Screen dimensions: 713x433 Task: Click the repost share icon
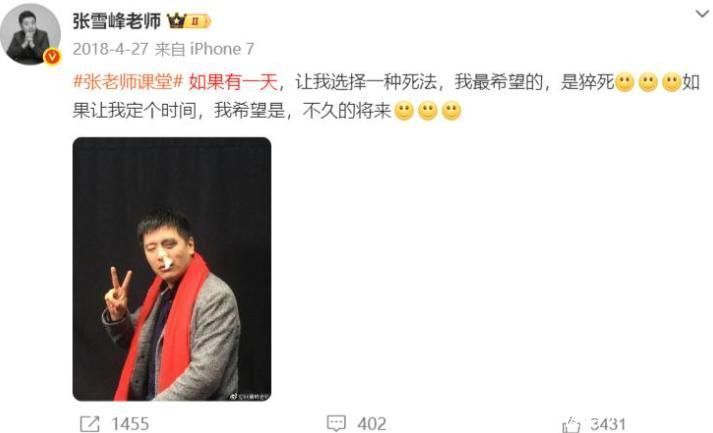click(x=90, y=424)
